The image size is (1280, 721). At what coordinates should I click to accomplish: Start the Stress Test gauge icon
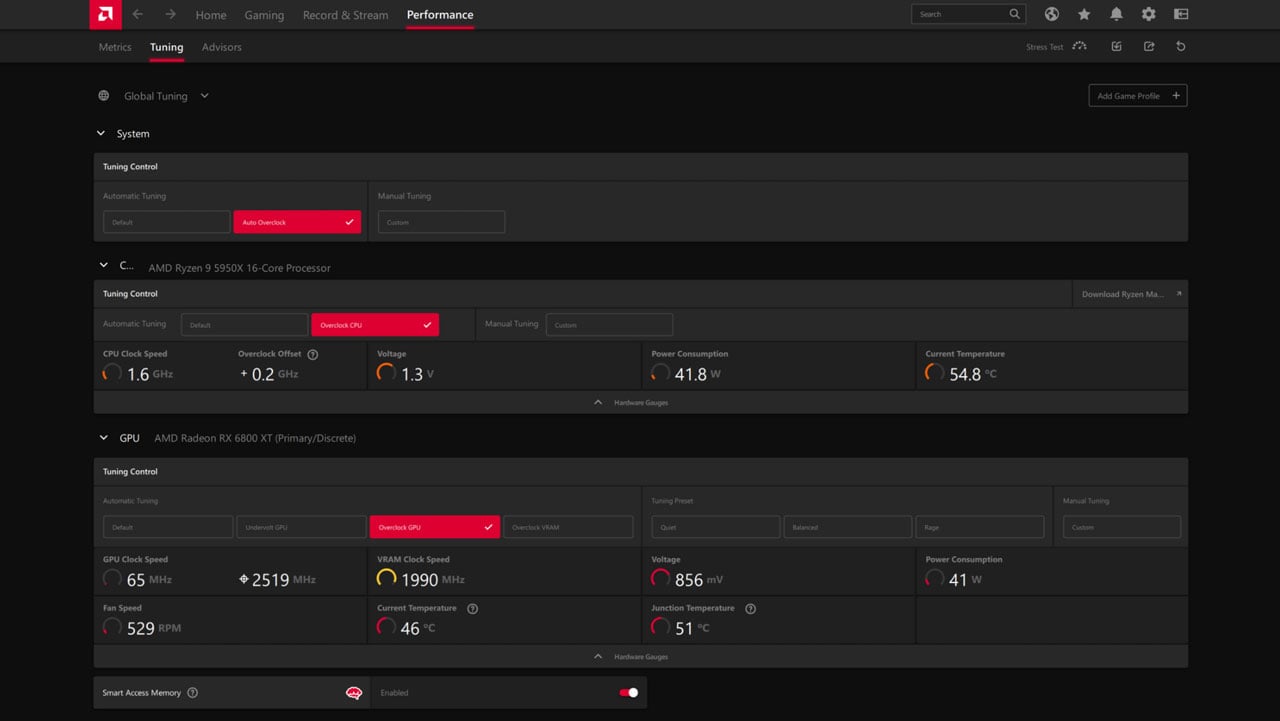(x=1079, y=46)
